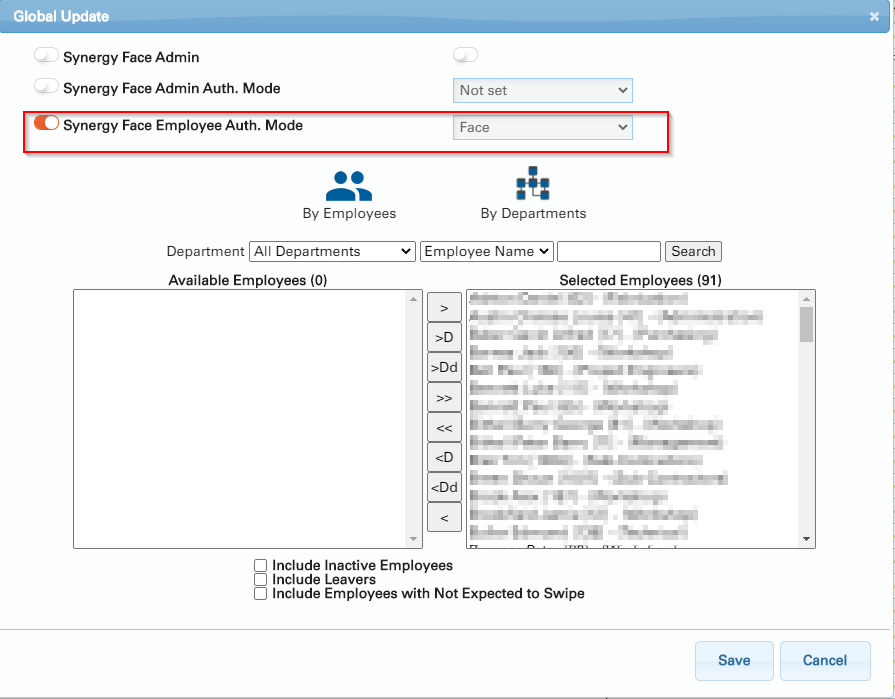Click the Selected Employees (91) heading
The height and width of the screenshot is (699, 895).
pos(640,280)
